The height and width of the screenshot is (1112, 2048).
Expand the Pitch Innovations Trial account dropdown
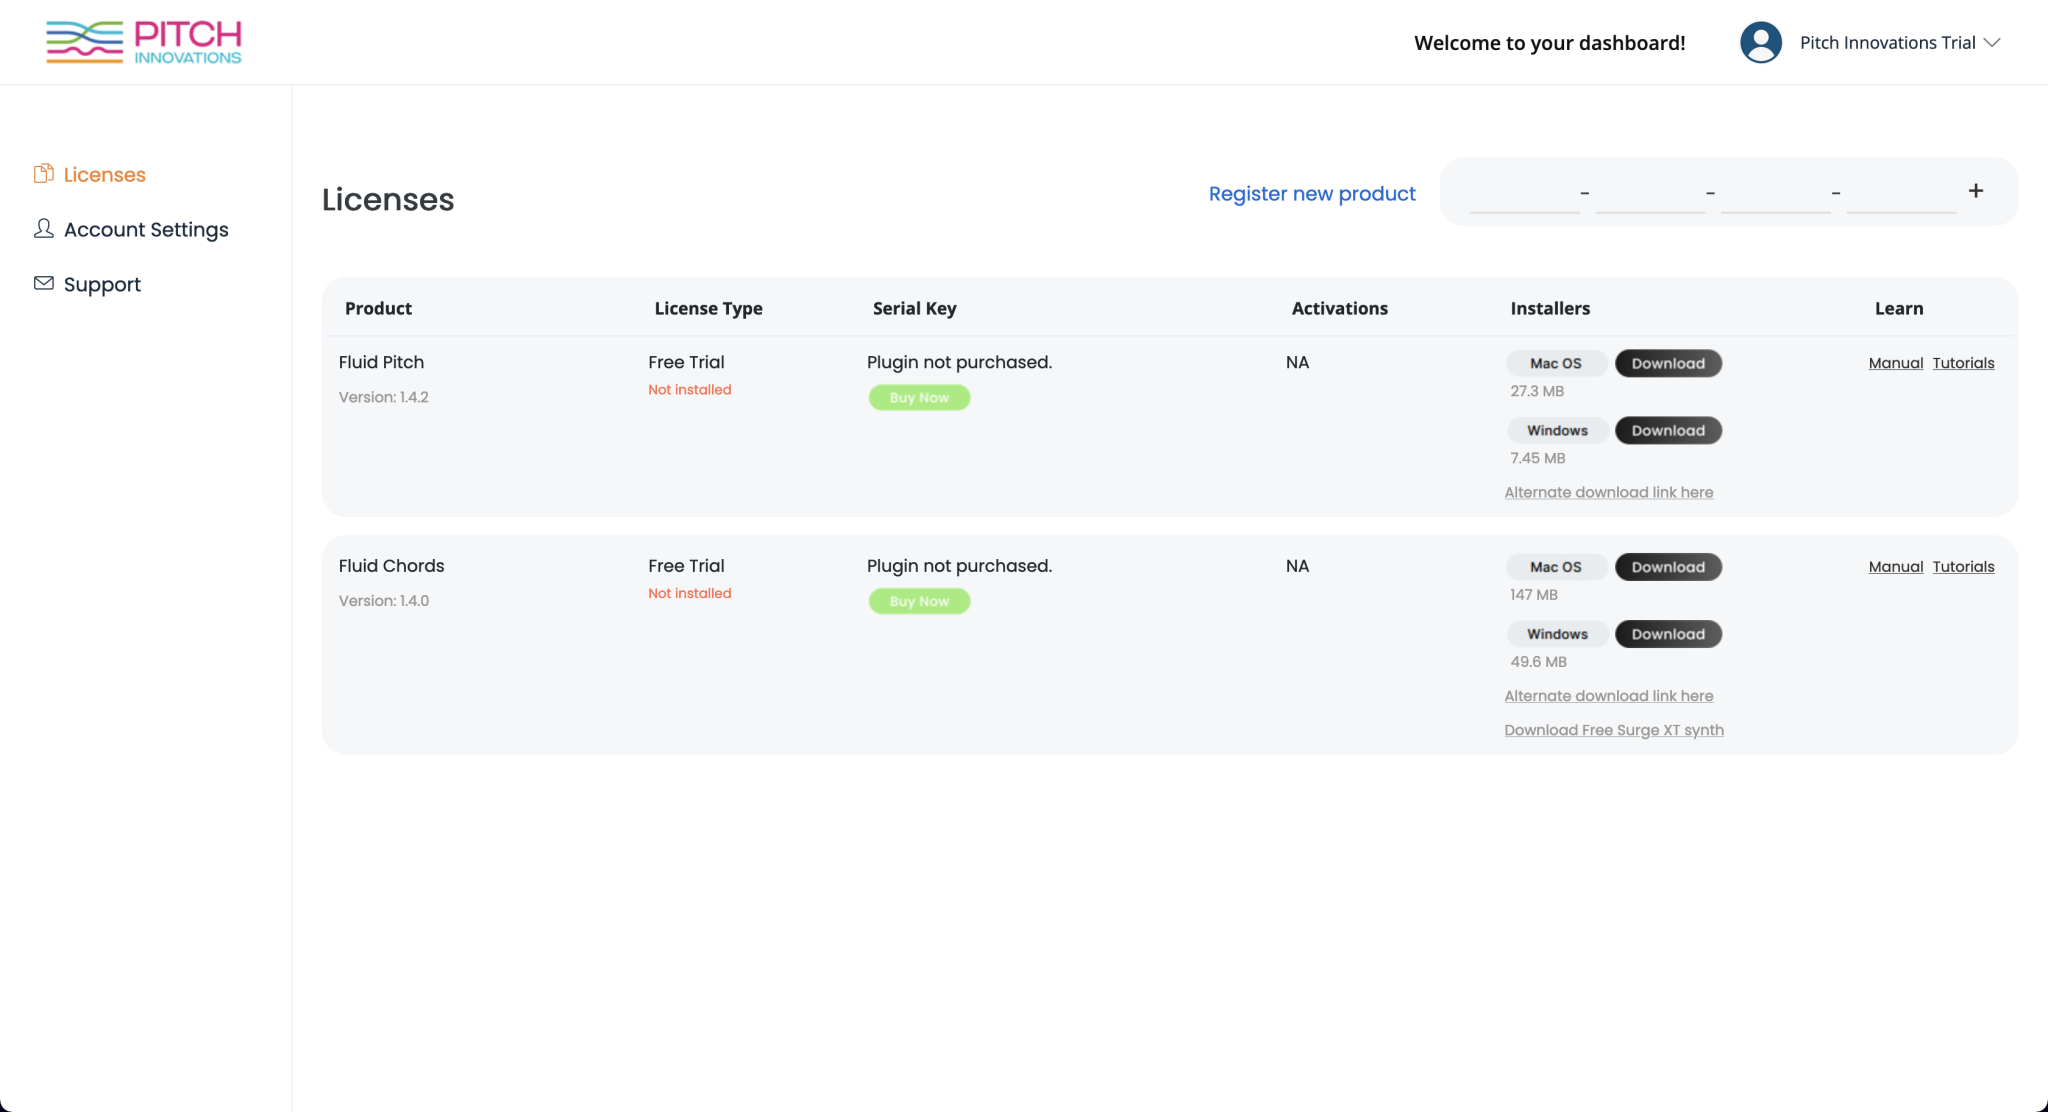[1992, 42]
